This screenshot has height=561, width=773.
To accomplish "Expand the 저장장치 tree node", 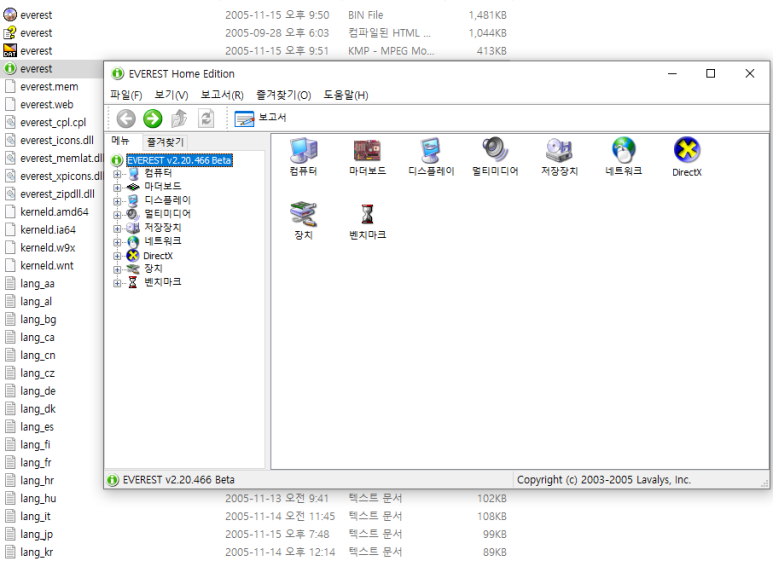I will point(117,228).
